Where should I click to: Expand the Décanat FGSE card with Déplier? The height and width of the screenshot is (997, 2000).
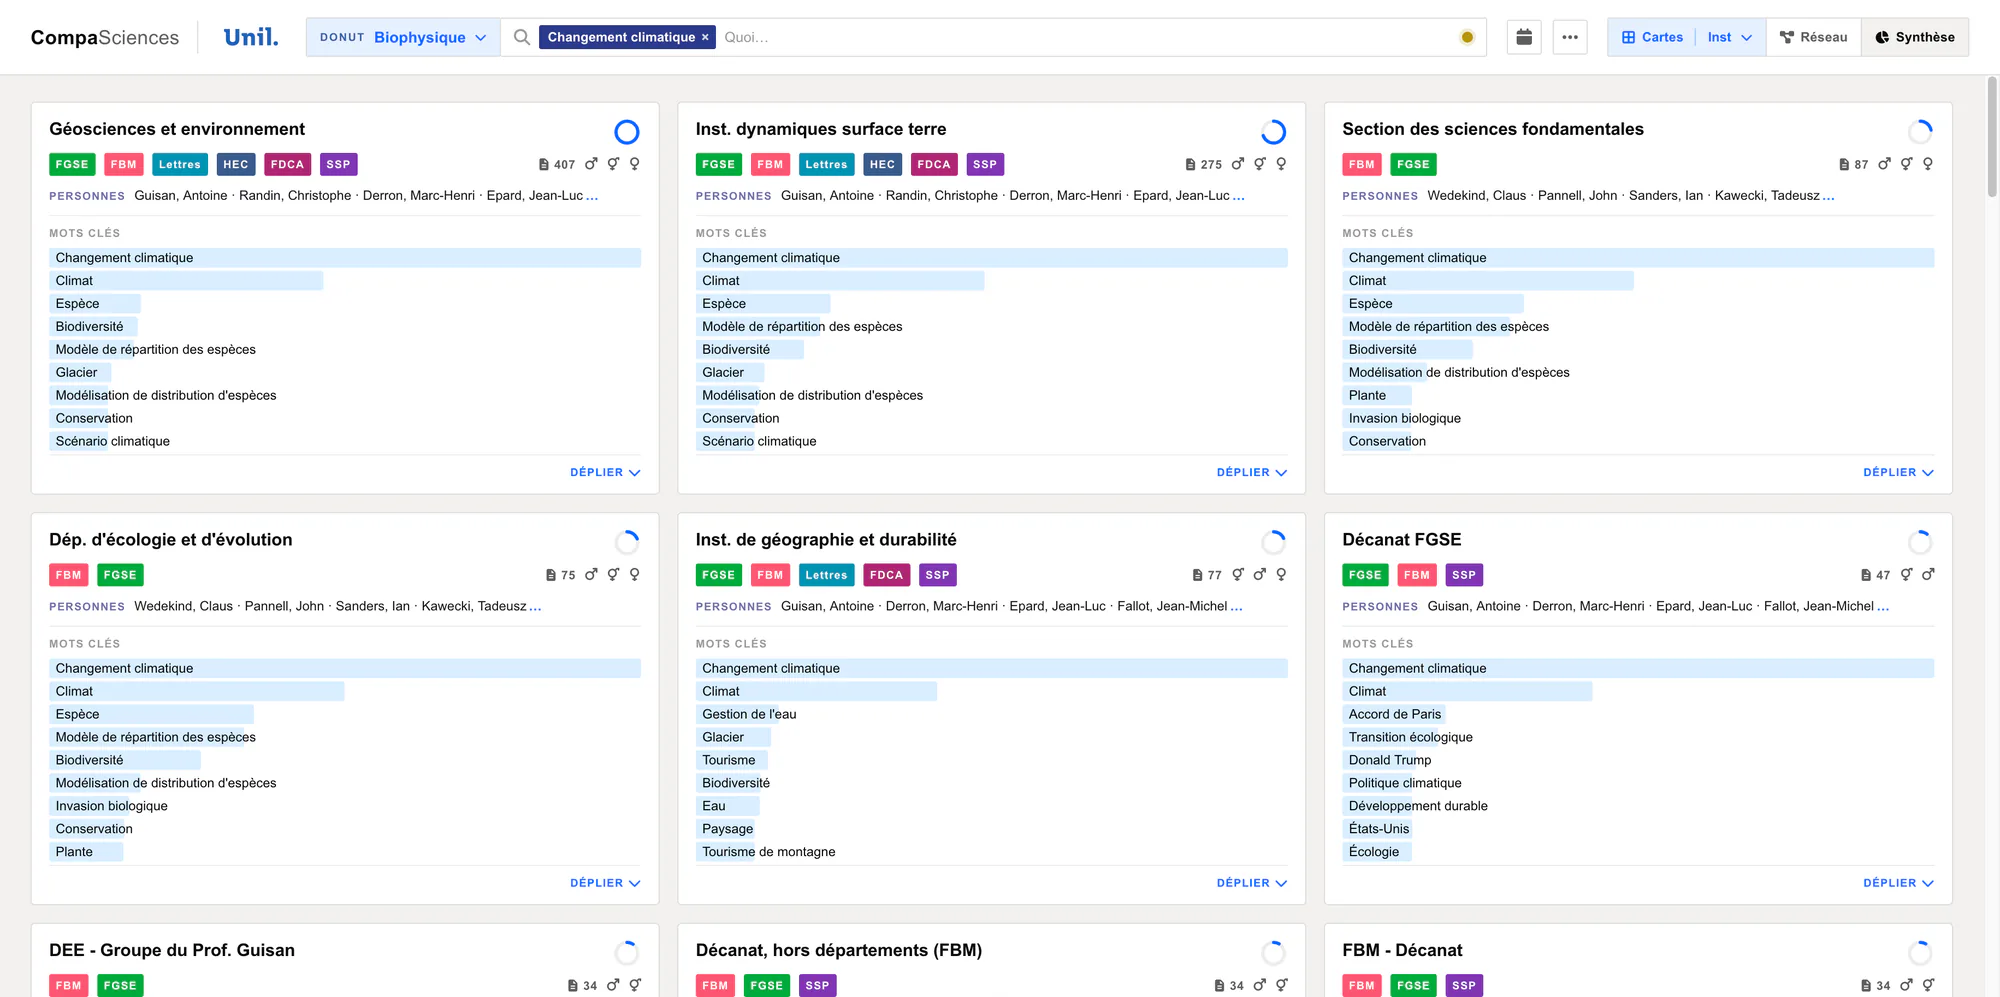[1898, 883]
